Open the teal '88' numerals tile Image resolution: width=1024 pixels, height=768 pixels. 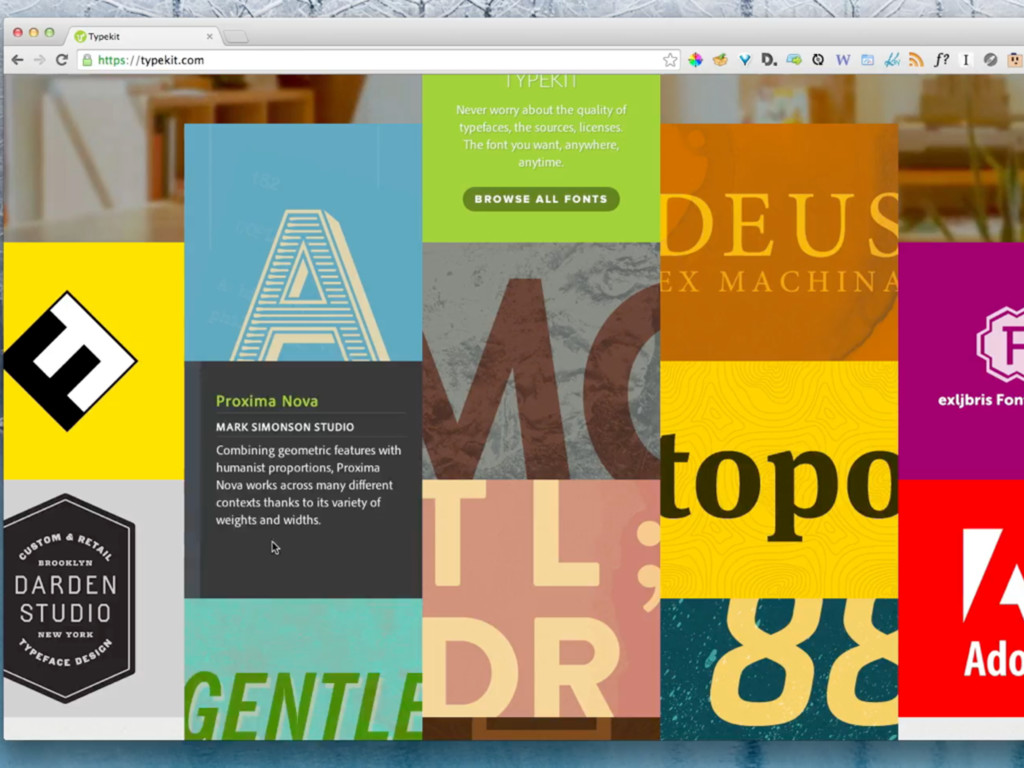tap(779, 669)
